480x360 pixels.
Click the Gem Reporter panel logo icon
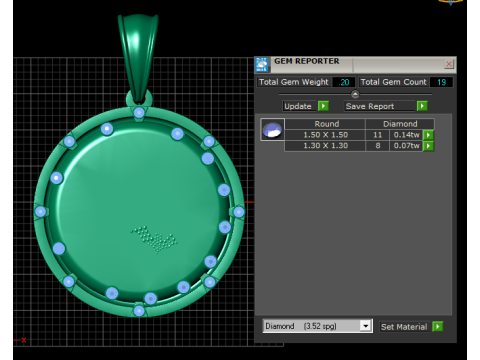262,65
